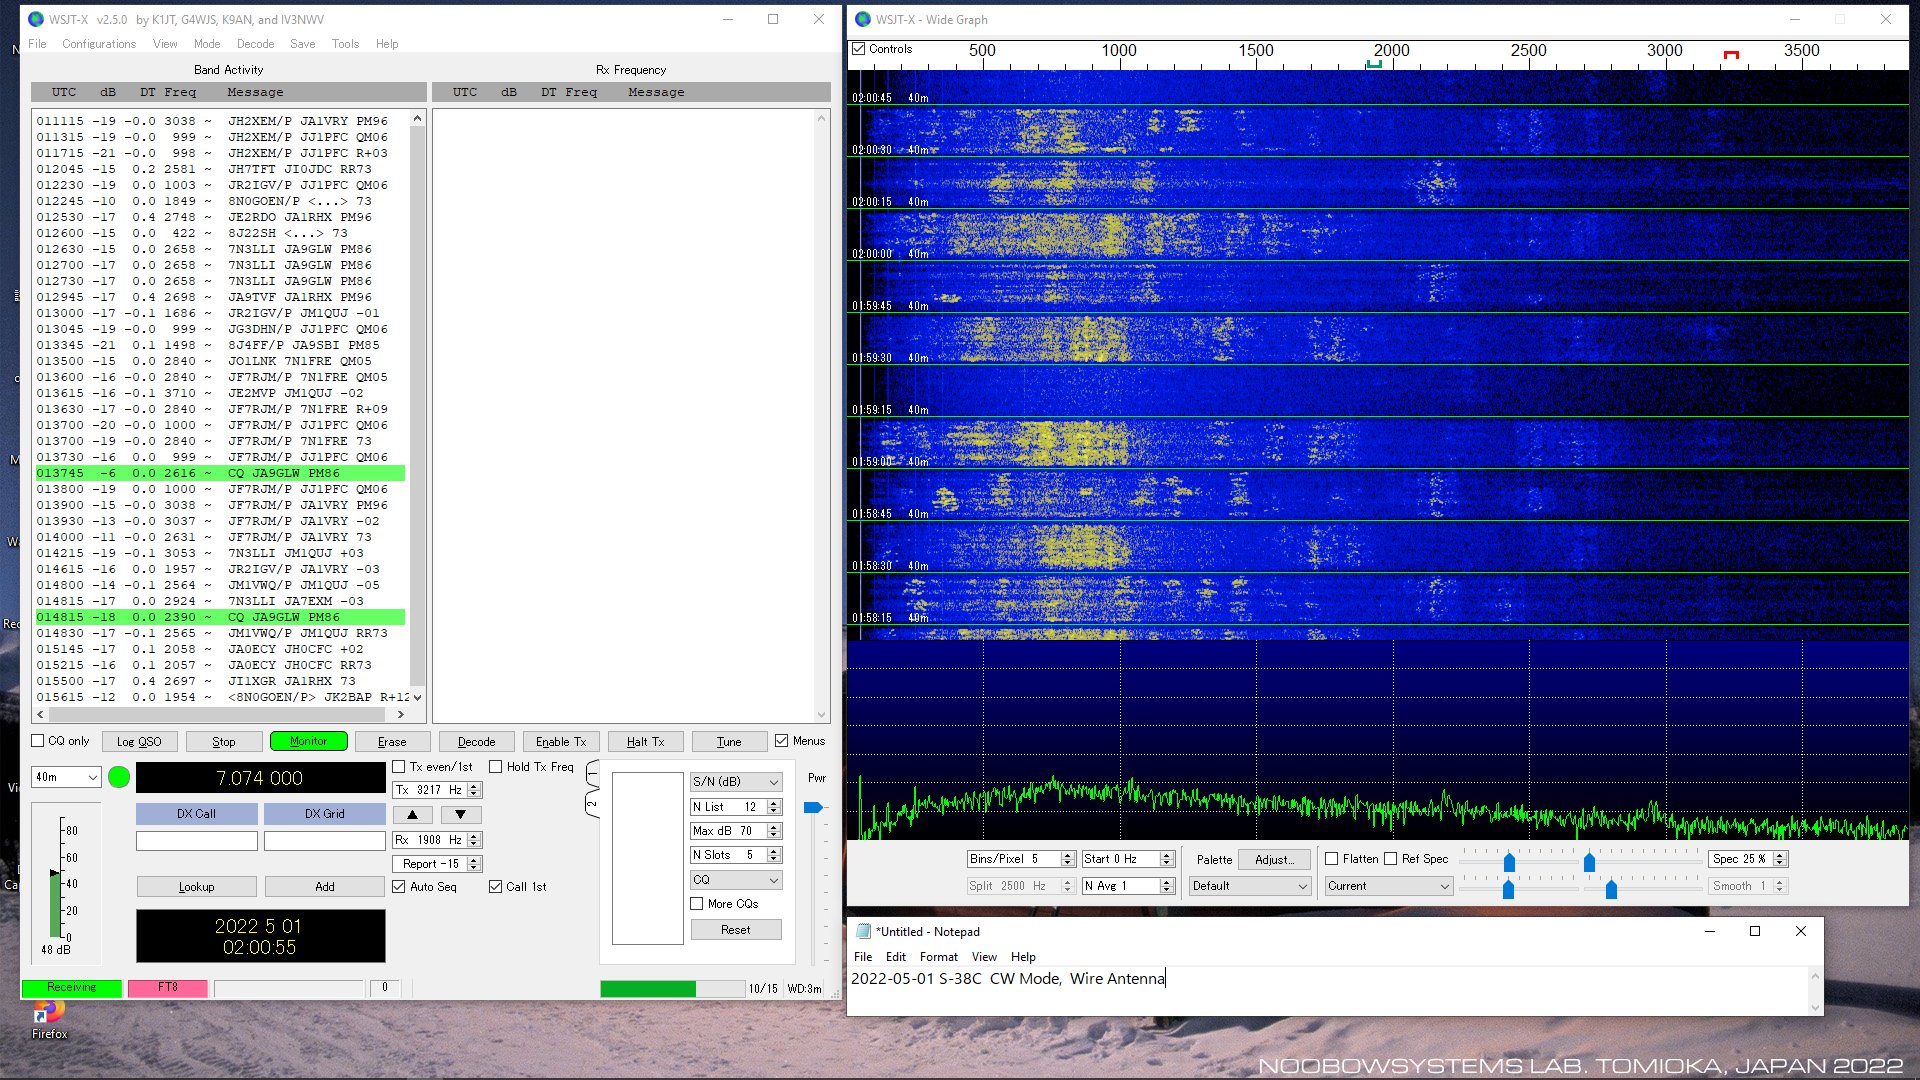The width and height of the screenshot is (1920, 1080).
Task: Open the CQ selection dropdown
Action: click(x=736, y=880)
